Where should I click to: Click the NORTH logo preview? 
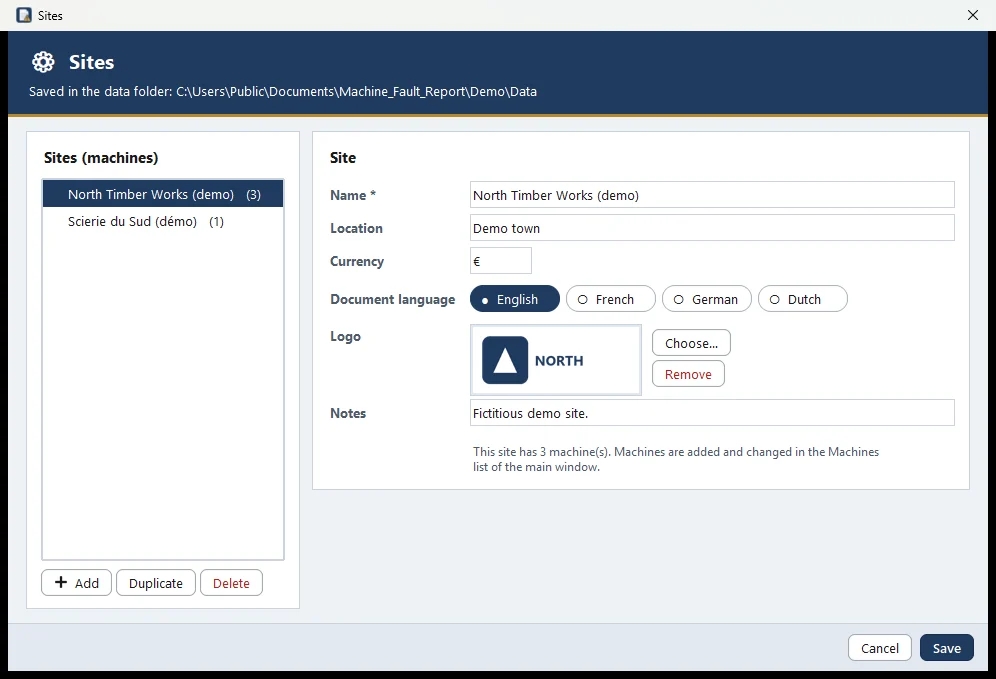pyautogui.click(x=556, y=360)
